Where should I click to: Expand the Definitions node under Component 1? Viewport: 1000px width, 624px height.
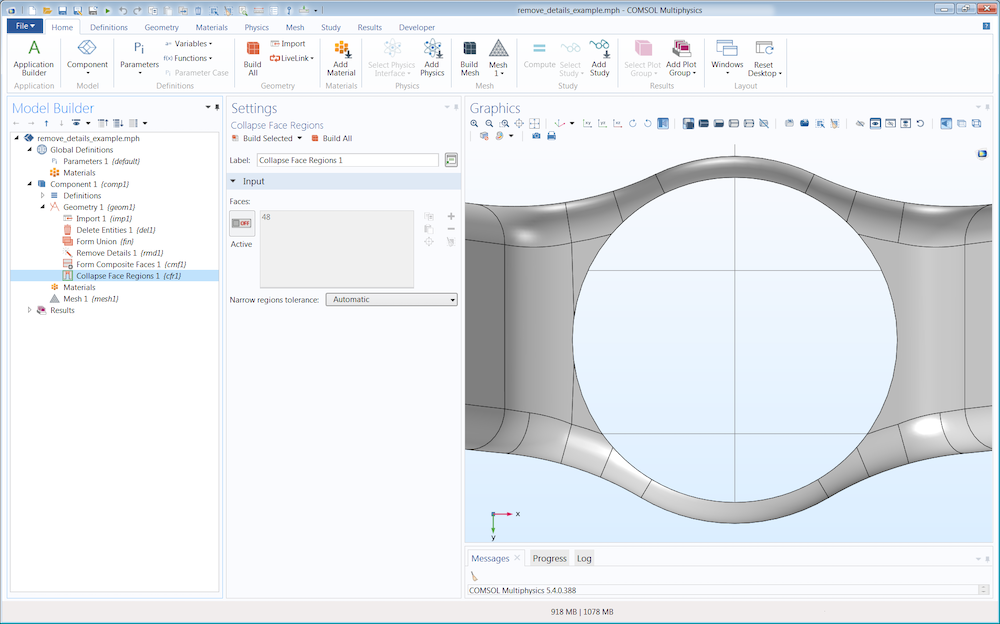(43, 195)
